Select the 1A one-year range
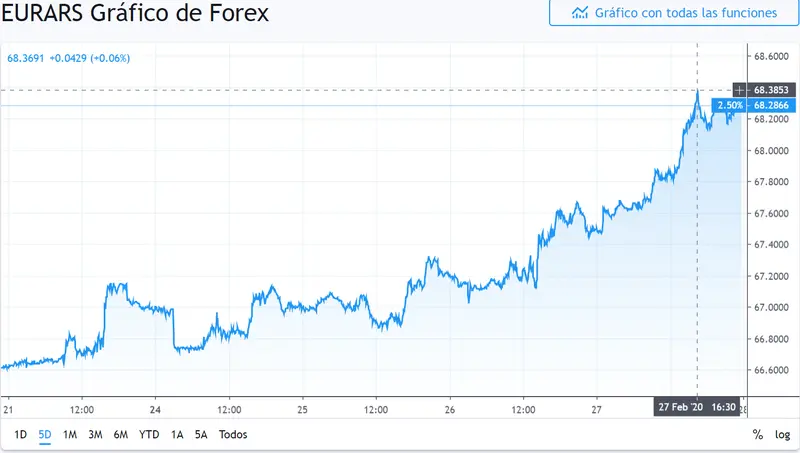This screenshot has width=800, height=453. point(177,435)
